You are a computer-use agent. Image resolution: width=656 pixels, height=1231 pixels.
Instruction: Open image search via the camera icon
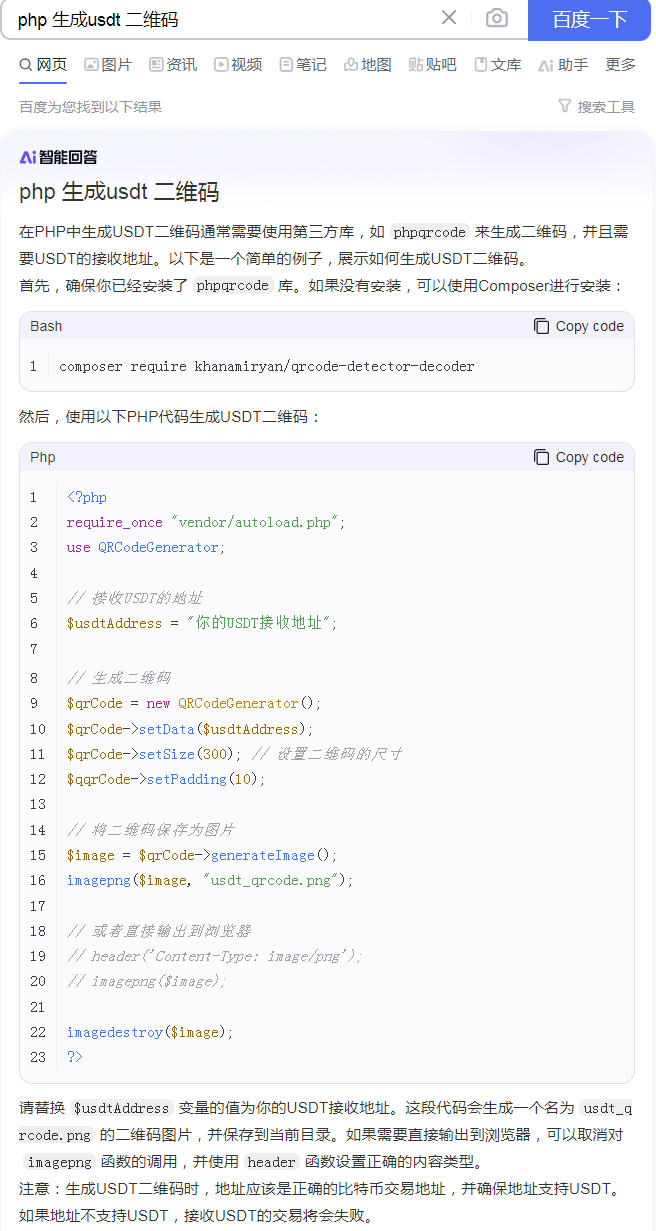(496, 18)
